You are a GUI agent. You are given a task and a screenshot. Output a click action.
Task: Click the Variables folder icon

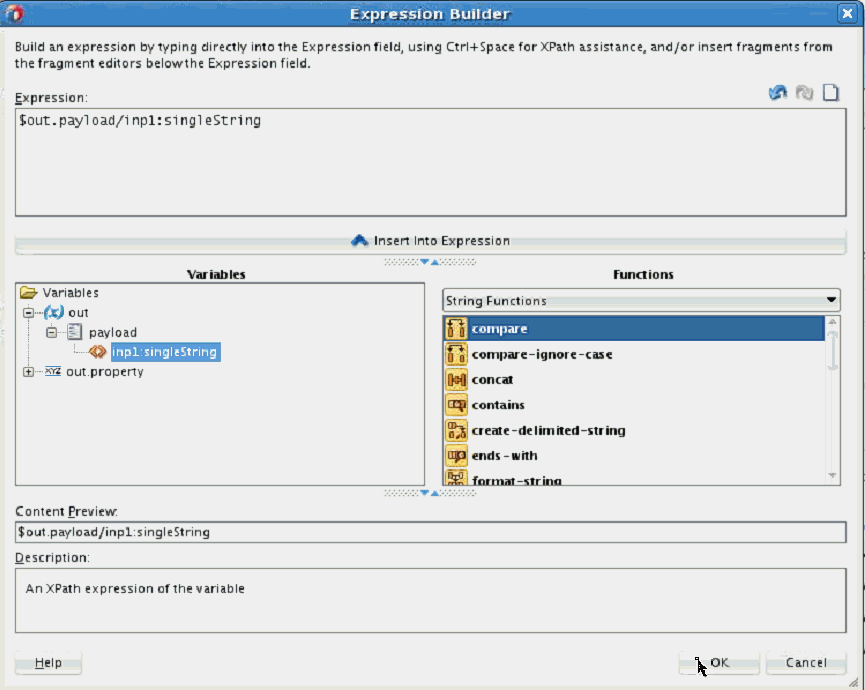pyautogui.click(x=29, y=293)
